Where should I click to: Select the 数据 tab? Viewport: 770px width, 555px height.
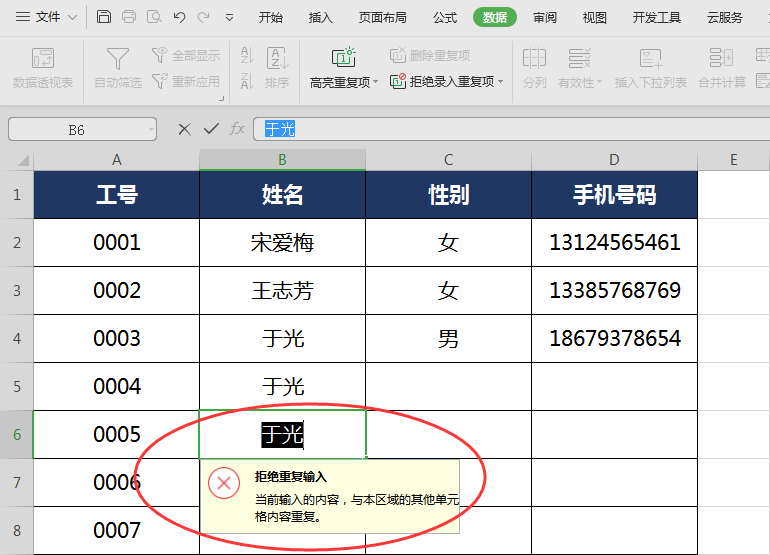click(495, 18)
